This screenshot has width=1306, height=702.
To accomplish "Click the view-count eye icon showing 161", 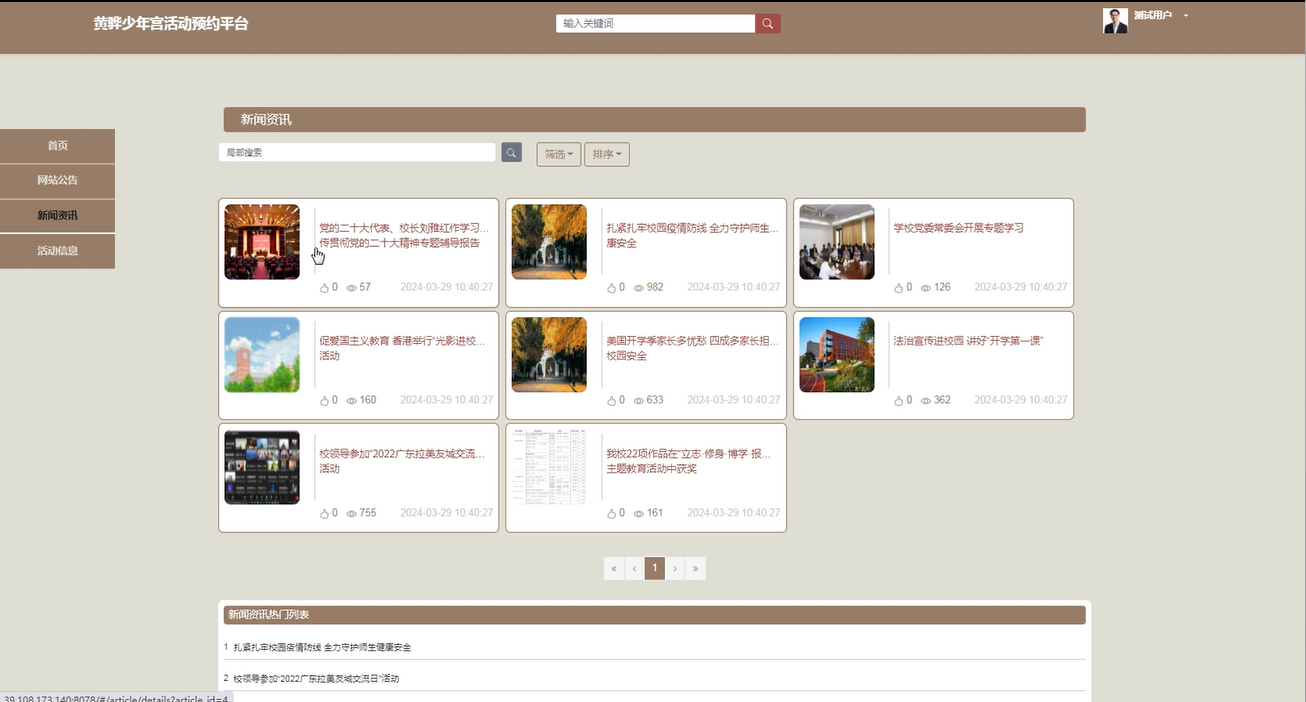I will click(x=638, y=513).
